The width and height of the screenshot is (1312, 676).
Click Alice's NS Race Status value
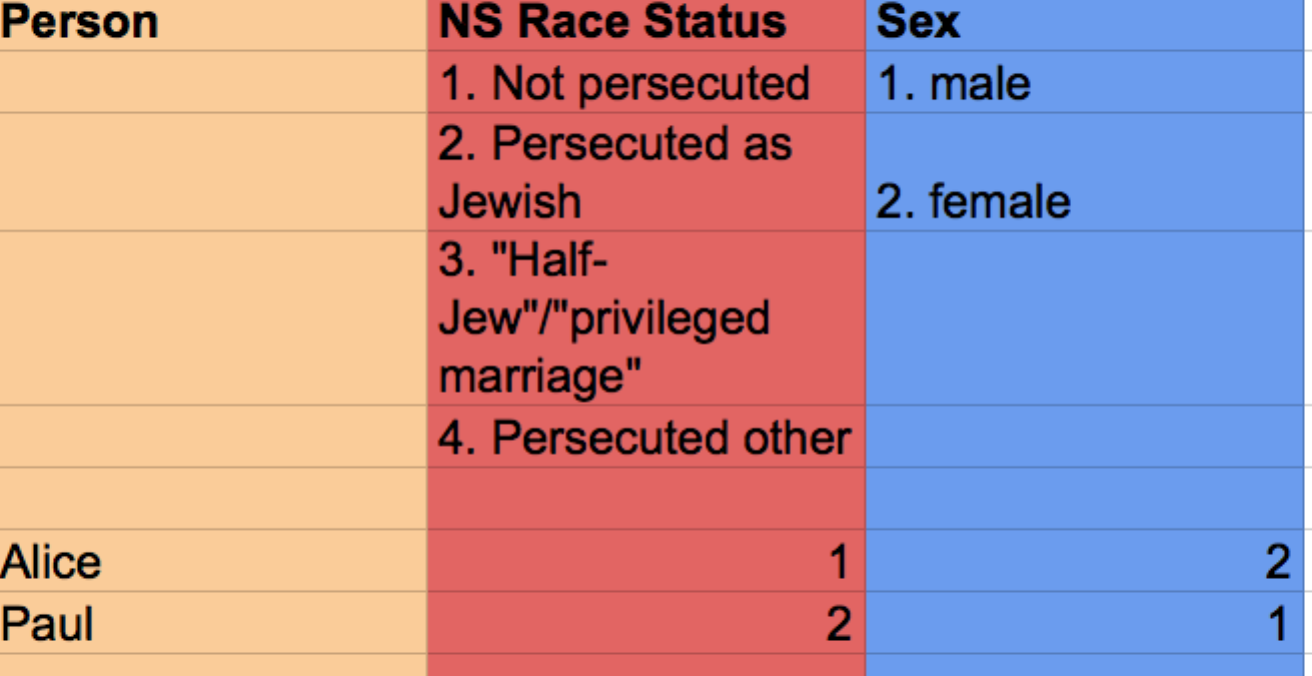pyautogui.click(x=646, y=561)
